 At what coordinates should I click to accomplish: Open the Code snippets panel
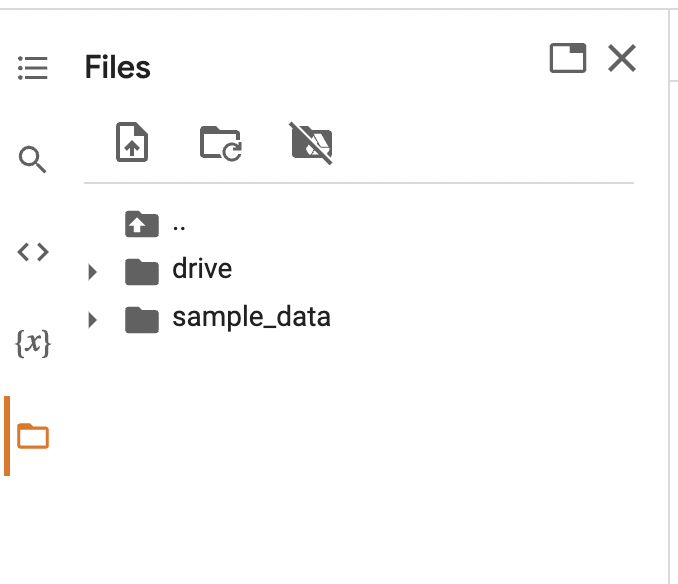point(33,252)
